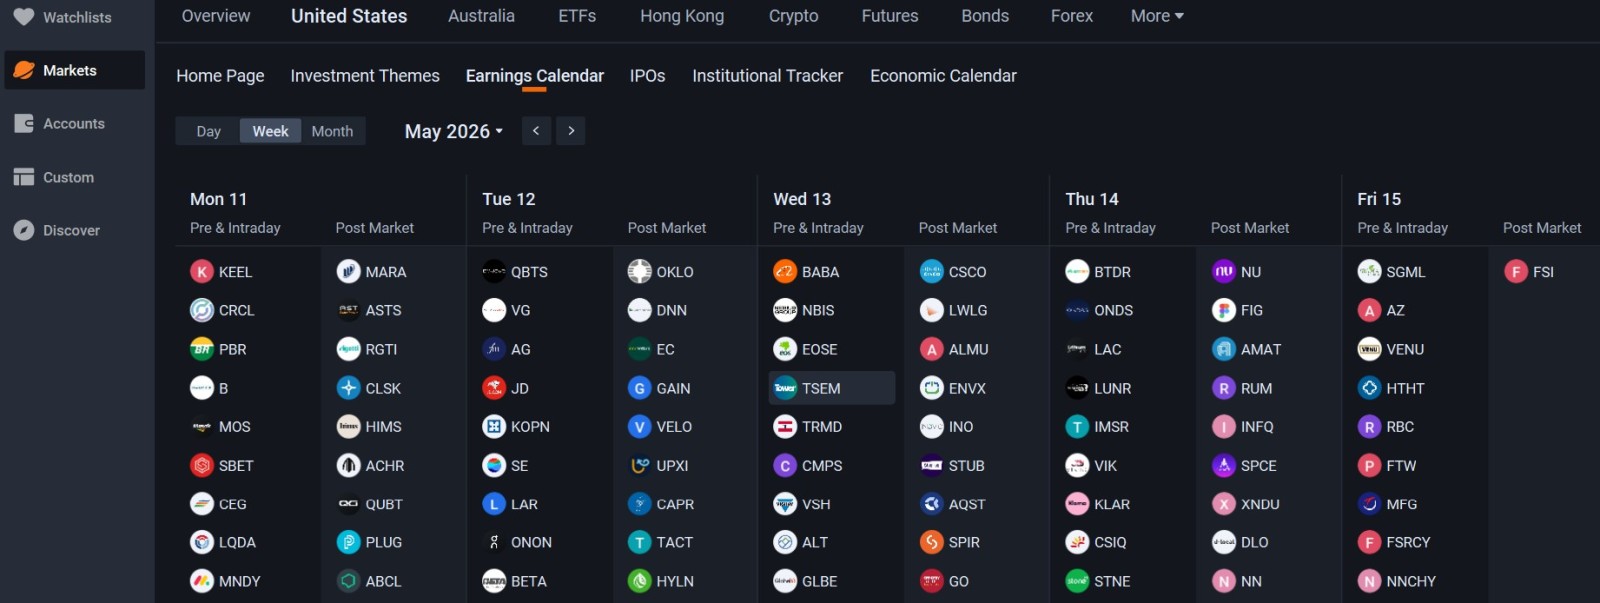1600x603 pixels.
Task: Click the OKLO company logo icon
Action: coord(639,271)
